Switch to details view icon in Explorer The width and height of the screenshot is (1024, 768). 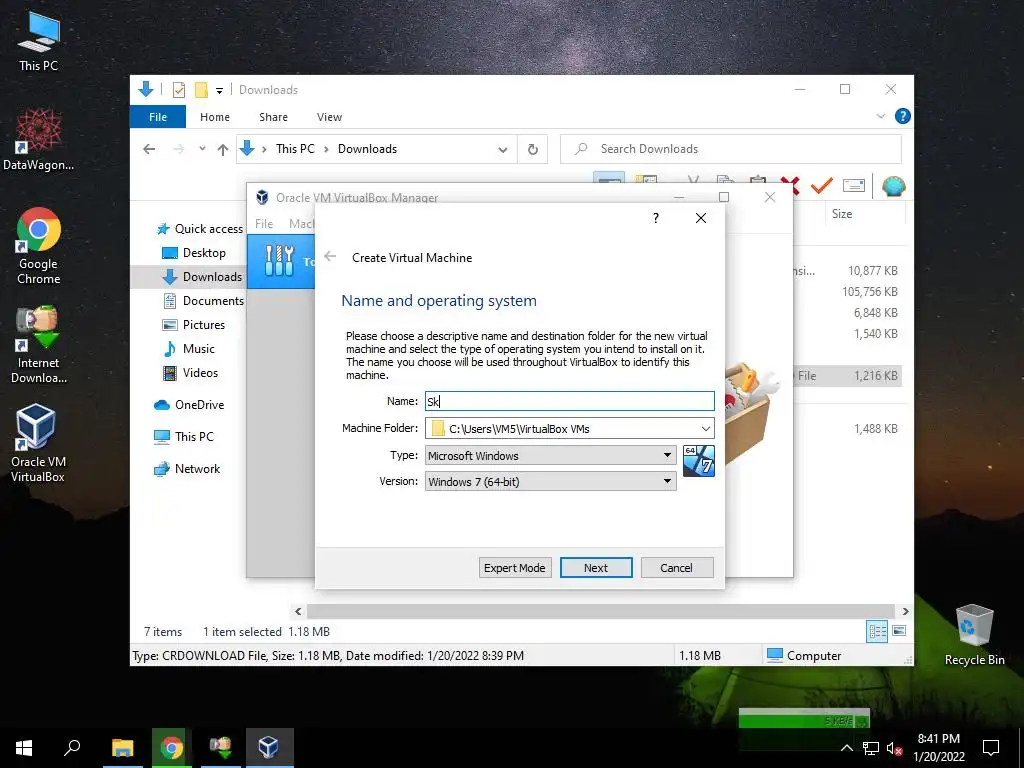876,631
